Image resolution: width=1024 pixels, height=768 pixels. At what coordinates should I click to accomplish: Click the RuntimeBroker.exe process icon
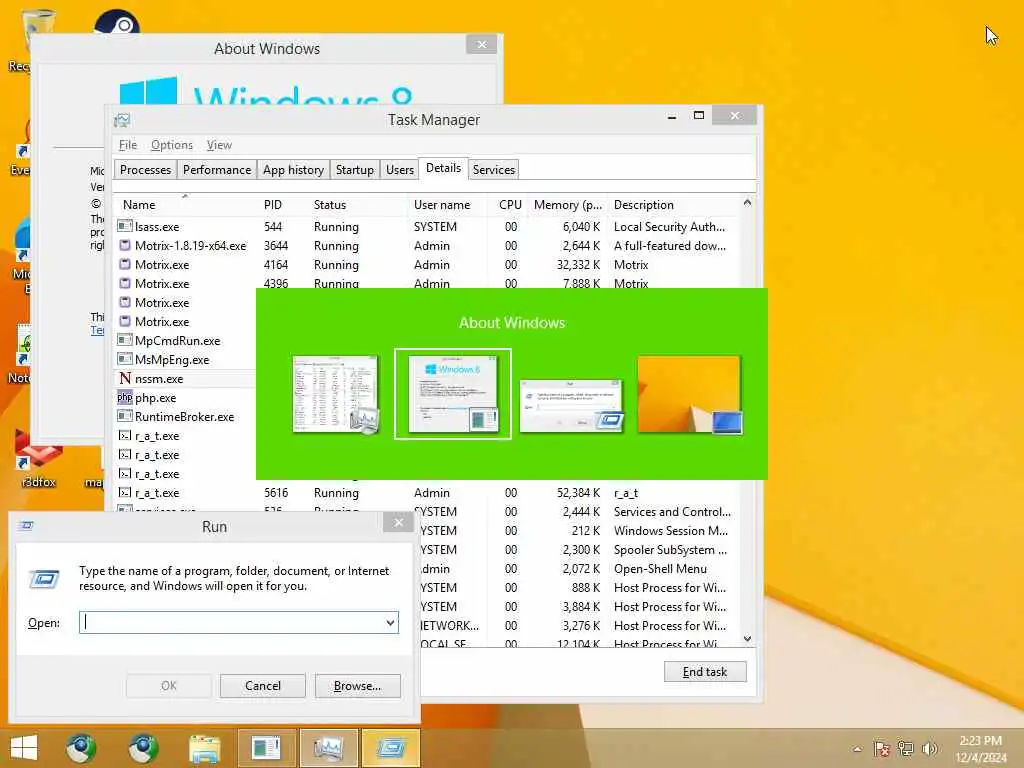[125, 416]
